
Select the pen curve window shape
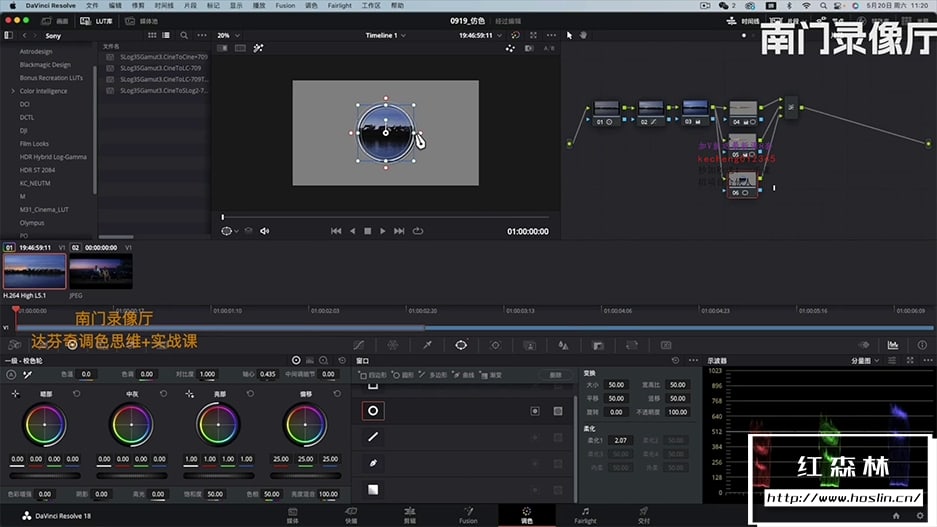click(373, 463)
